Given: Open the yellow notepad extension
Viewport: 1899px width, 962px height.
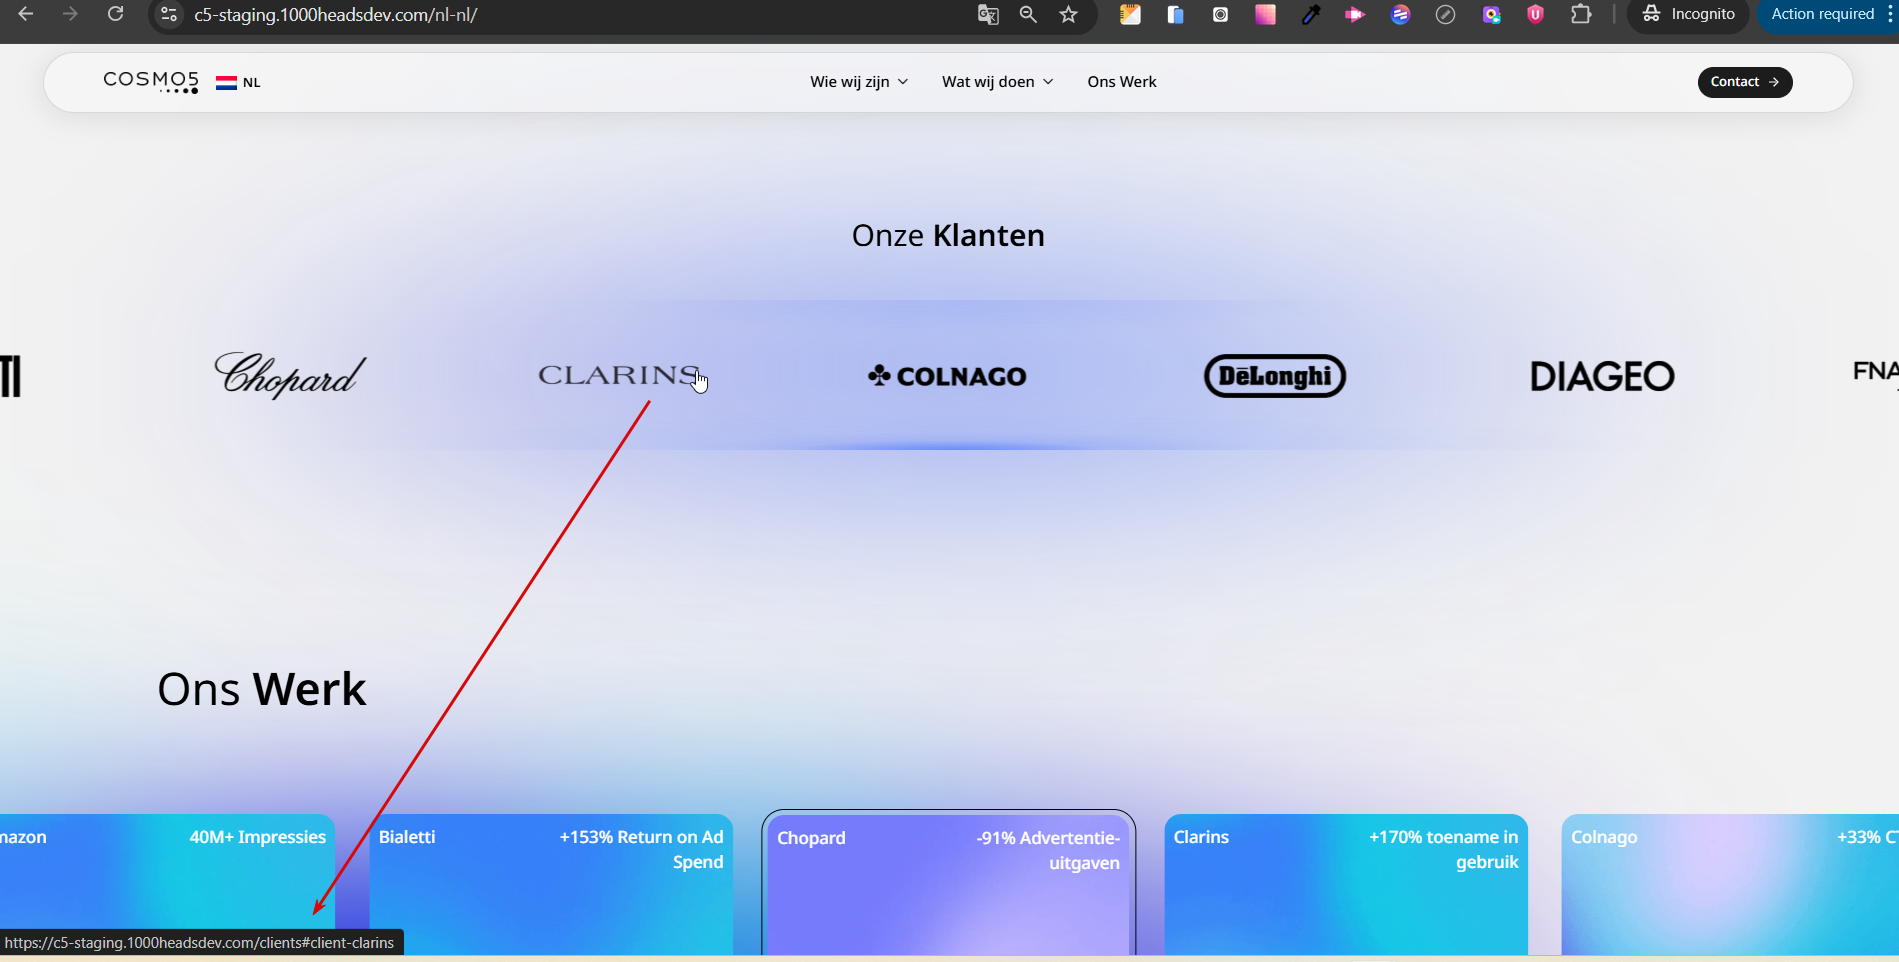Looking at the screenshot, I should pyautogui.click(x=1130, y=15).
